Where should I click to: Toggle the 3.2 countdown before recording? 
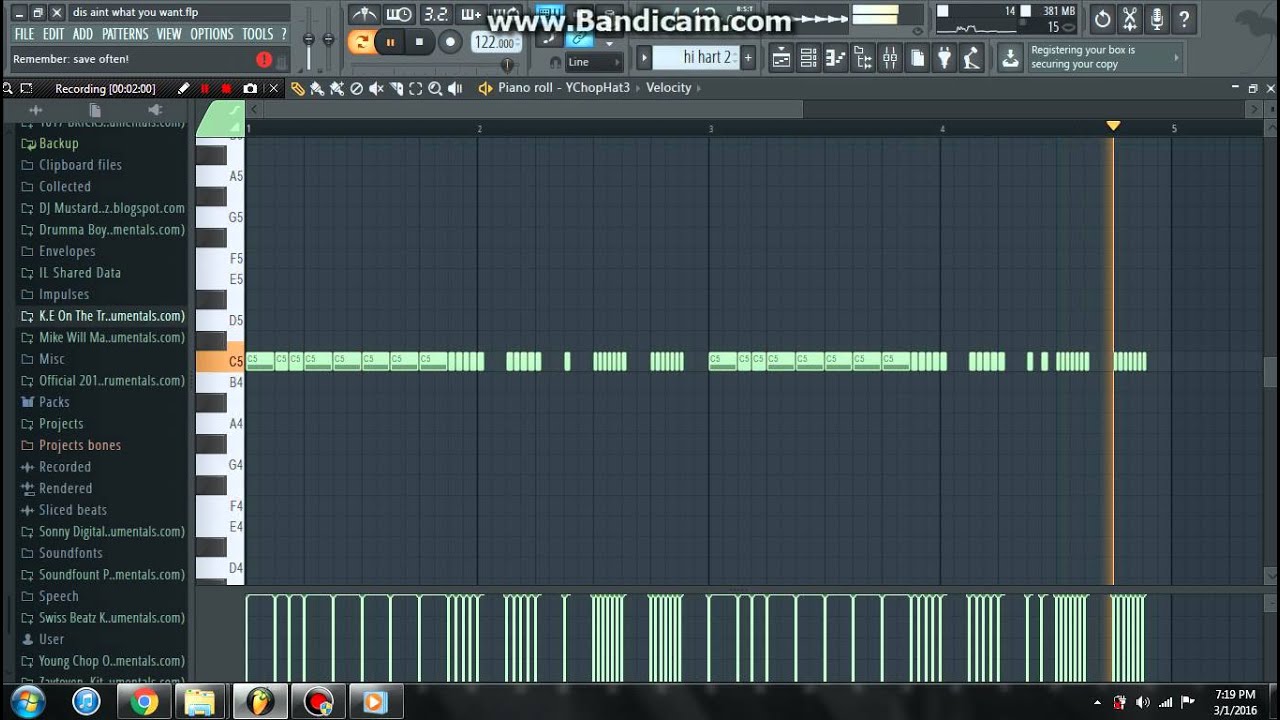pyautogui.click(x=435, y=15)
